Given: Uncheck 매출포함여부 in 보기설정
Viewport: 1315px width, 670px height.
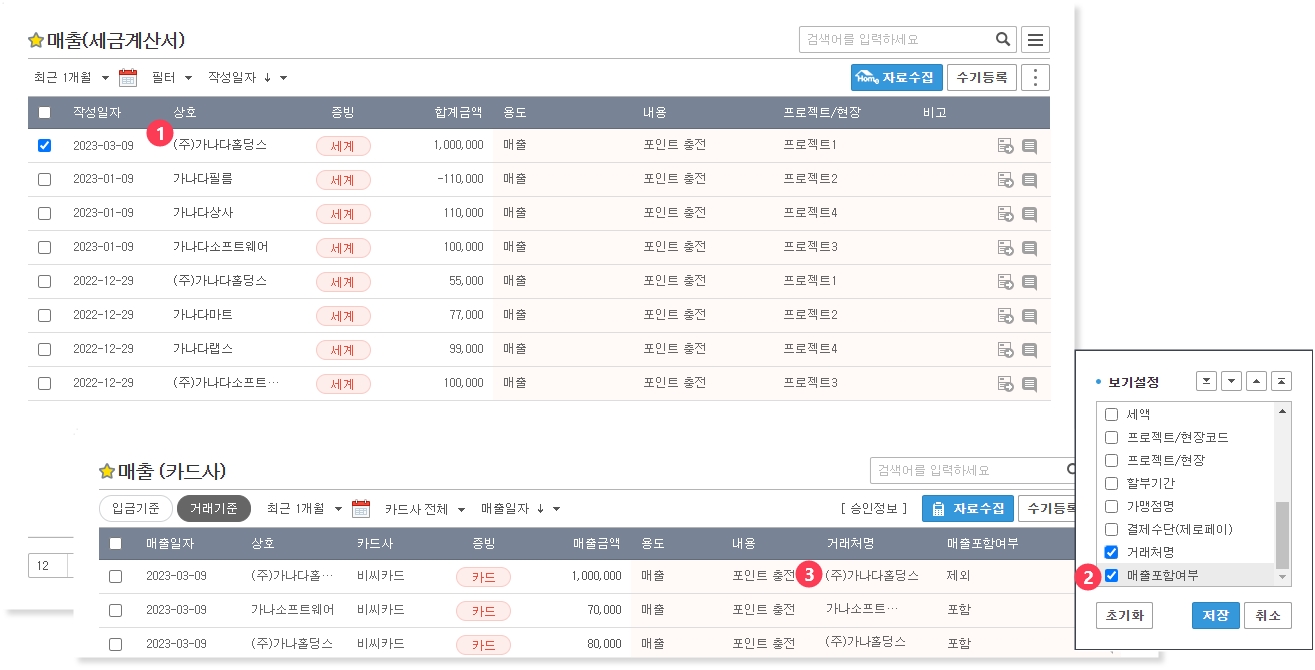Looking at the screenshot, I should point(1111,575).
